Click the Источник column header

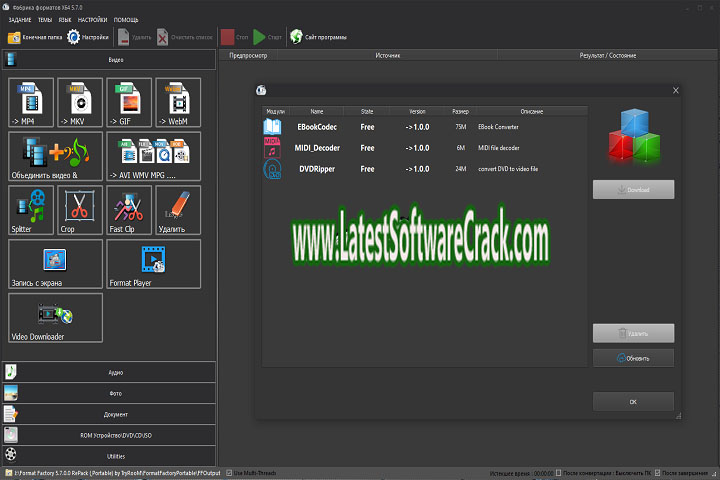tap(388, 55)
